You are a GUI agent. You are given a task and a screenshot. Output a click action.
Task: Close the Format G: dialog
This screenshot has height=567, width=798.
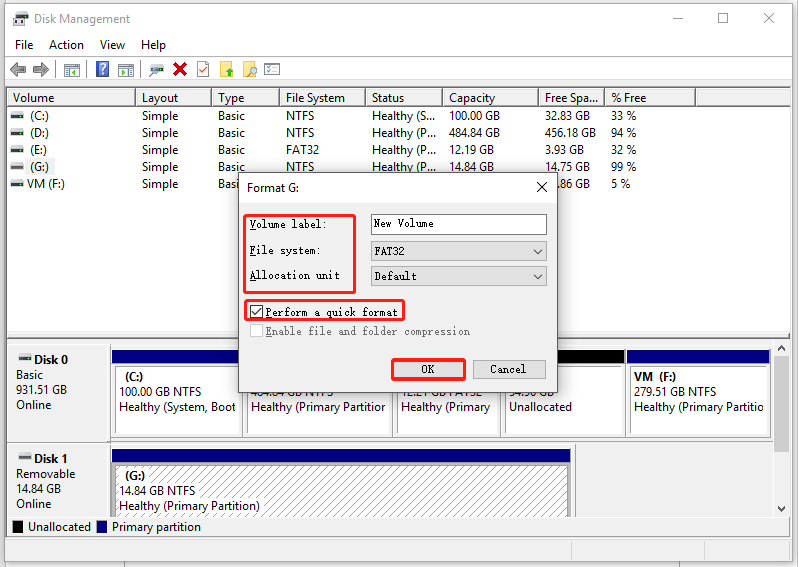(542, 187)
